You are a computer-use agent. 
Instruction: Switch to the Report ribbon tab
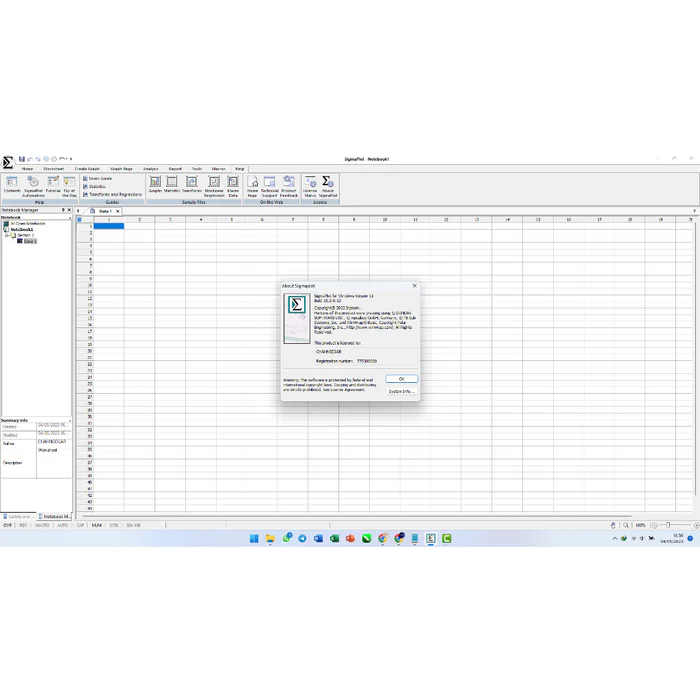(175, 169)
